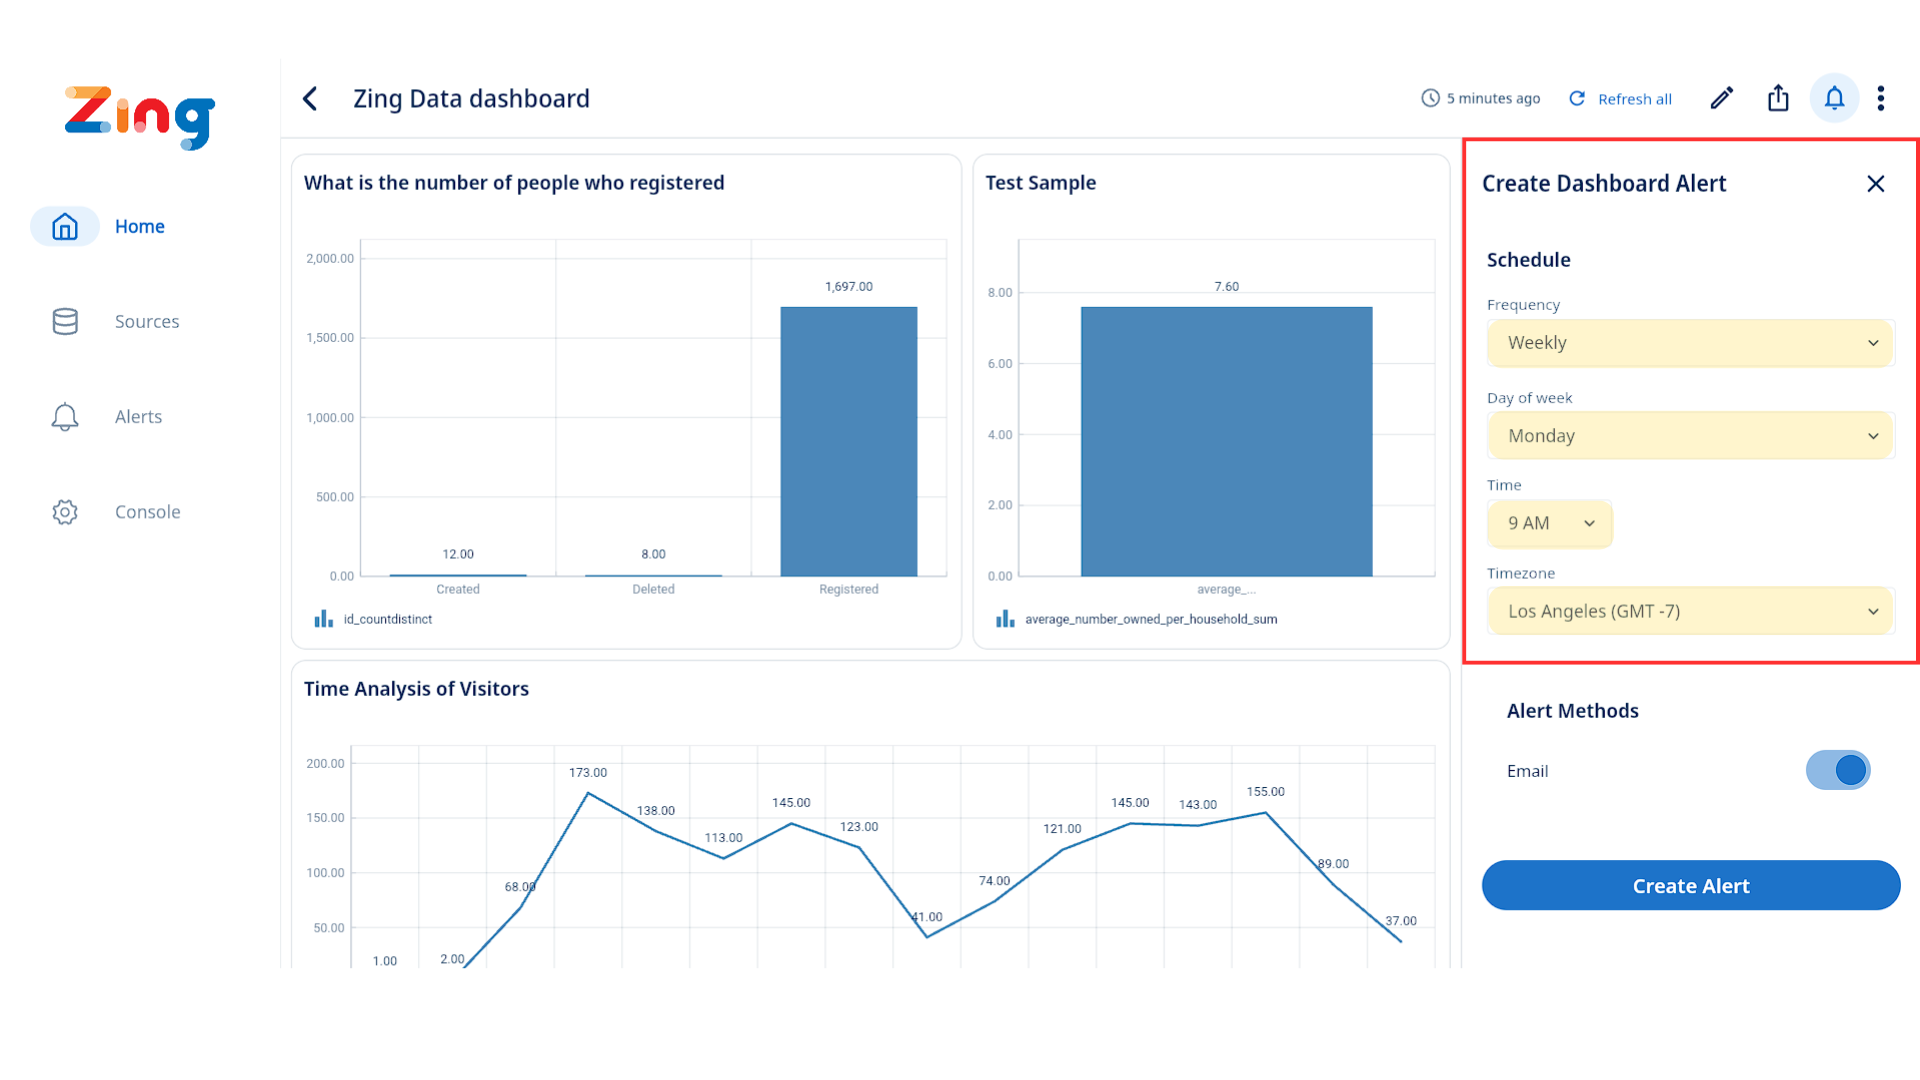Click the Registered bar in the chart
The image size is (1920, 1080).
pyautogui.click(x=848, y=441)
